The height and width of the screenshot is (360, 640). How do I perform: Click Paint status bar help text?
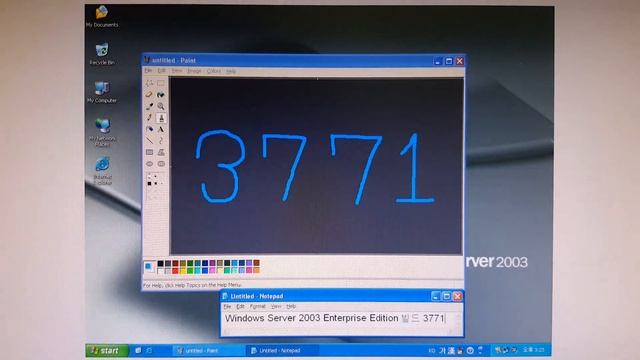192,285
